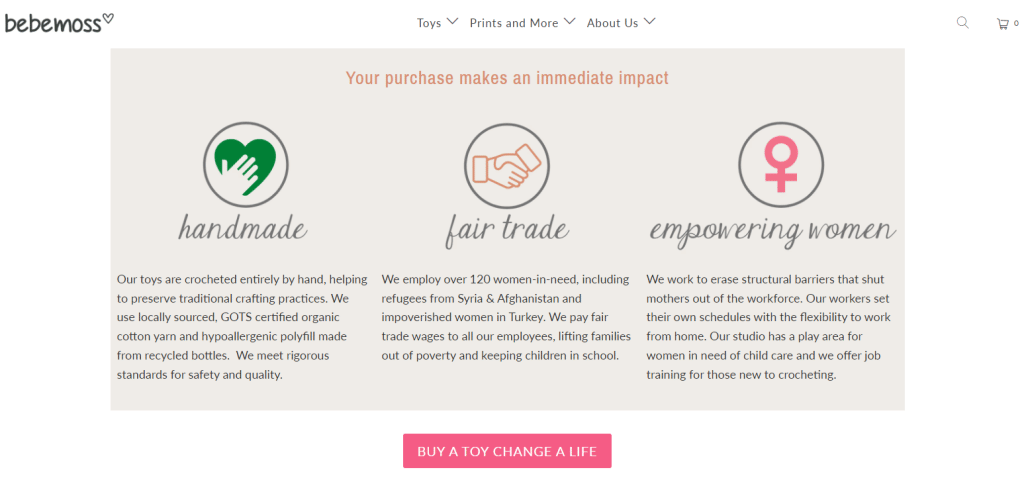Click the empowering women script heading
This screenshot has height=482, width=1024.
click(772, 230)
